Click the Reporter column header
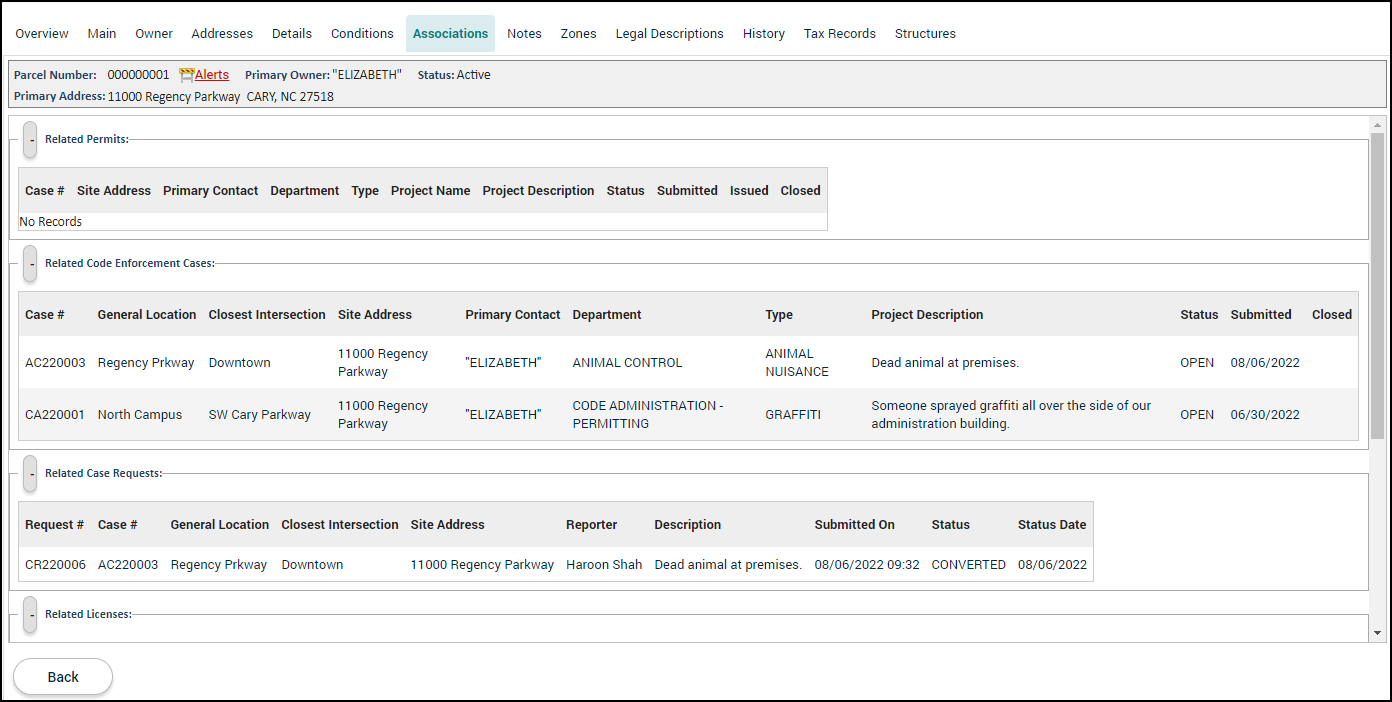The image size is (1392, 702). [x=592, y=525]
